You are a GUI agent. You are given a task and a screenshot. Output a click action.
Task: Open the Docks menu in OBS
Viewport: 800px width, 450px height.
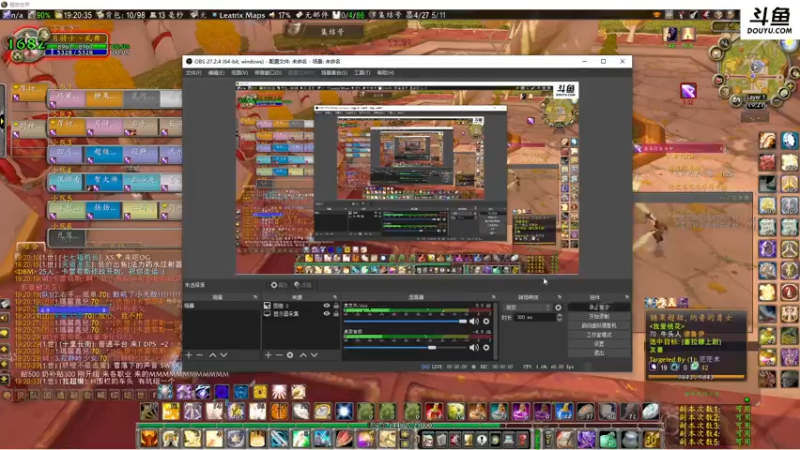coord(268,73)
